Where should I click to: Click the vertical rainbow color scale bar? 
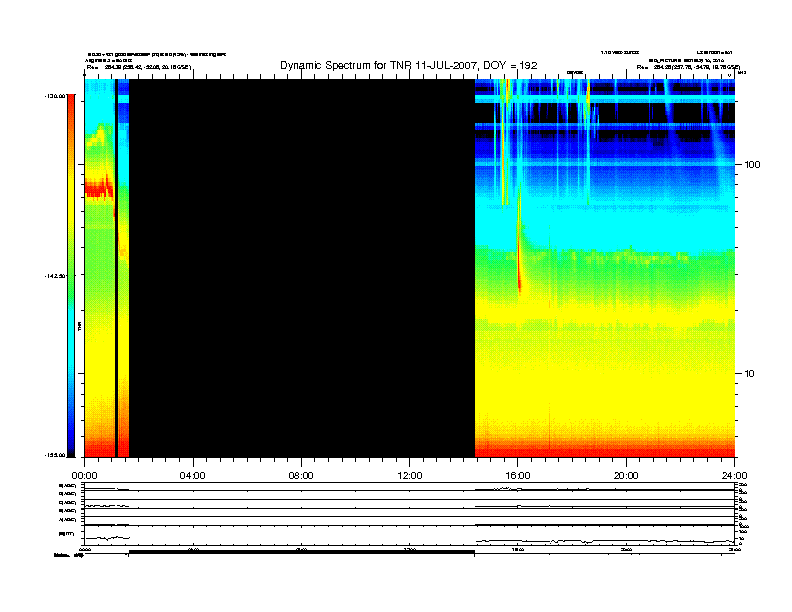click(x=71, y=275)
